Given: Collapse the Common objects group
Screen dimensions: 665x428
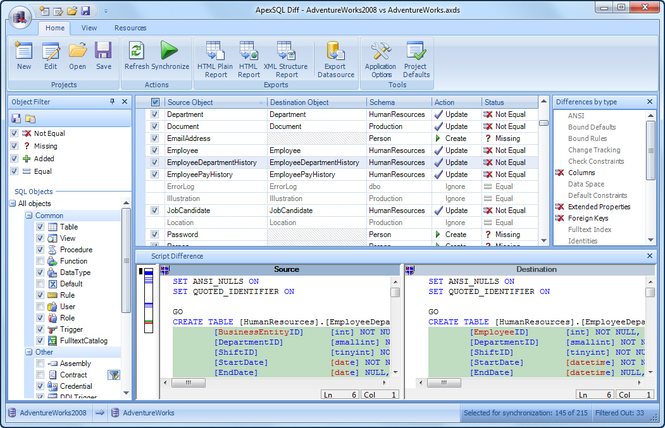Looking at the screenshot, I should click(29, 215).
